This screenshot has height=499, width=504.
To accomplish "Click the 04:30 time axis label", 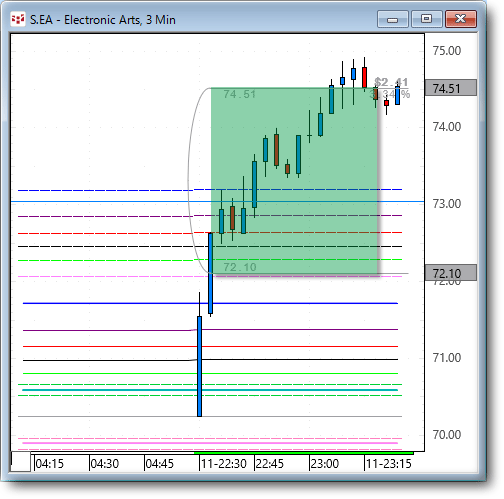I will [x=105, y=464].
